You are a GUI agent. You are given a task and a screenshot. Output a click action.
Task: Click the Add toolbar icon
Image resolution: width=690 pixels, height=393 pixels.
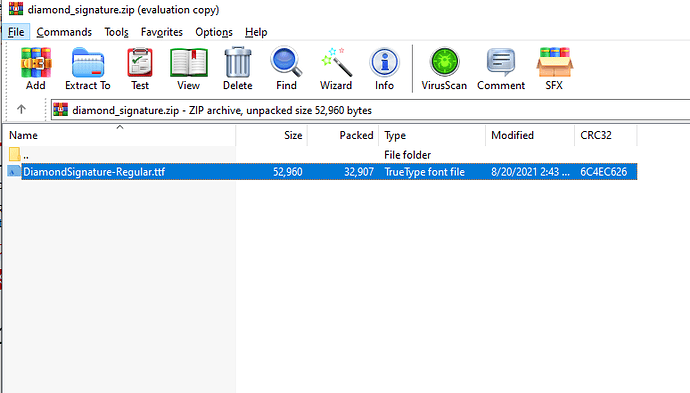coord(36,68)
